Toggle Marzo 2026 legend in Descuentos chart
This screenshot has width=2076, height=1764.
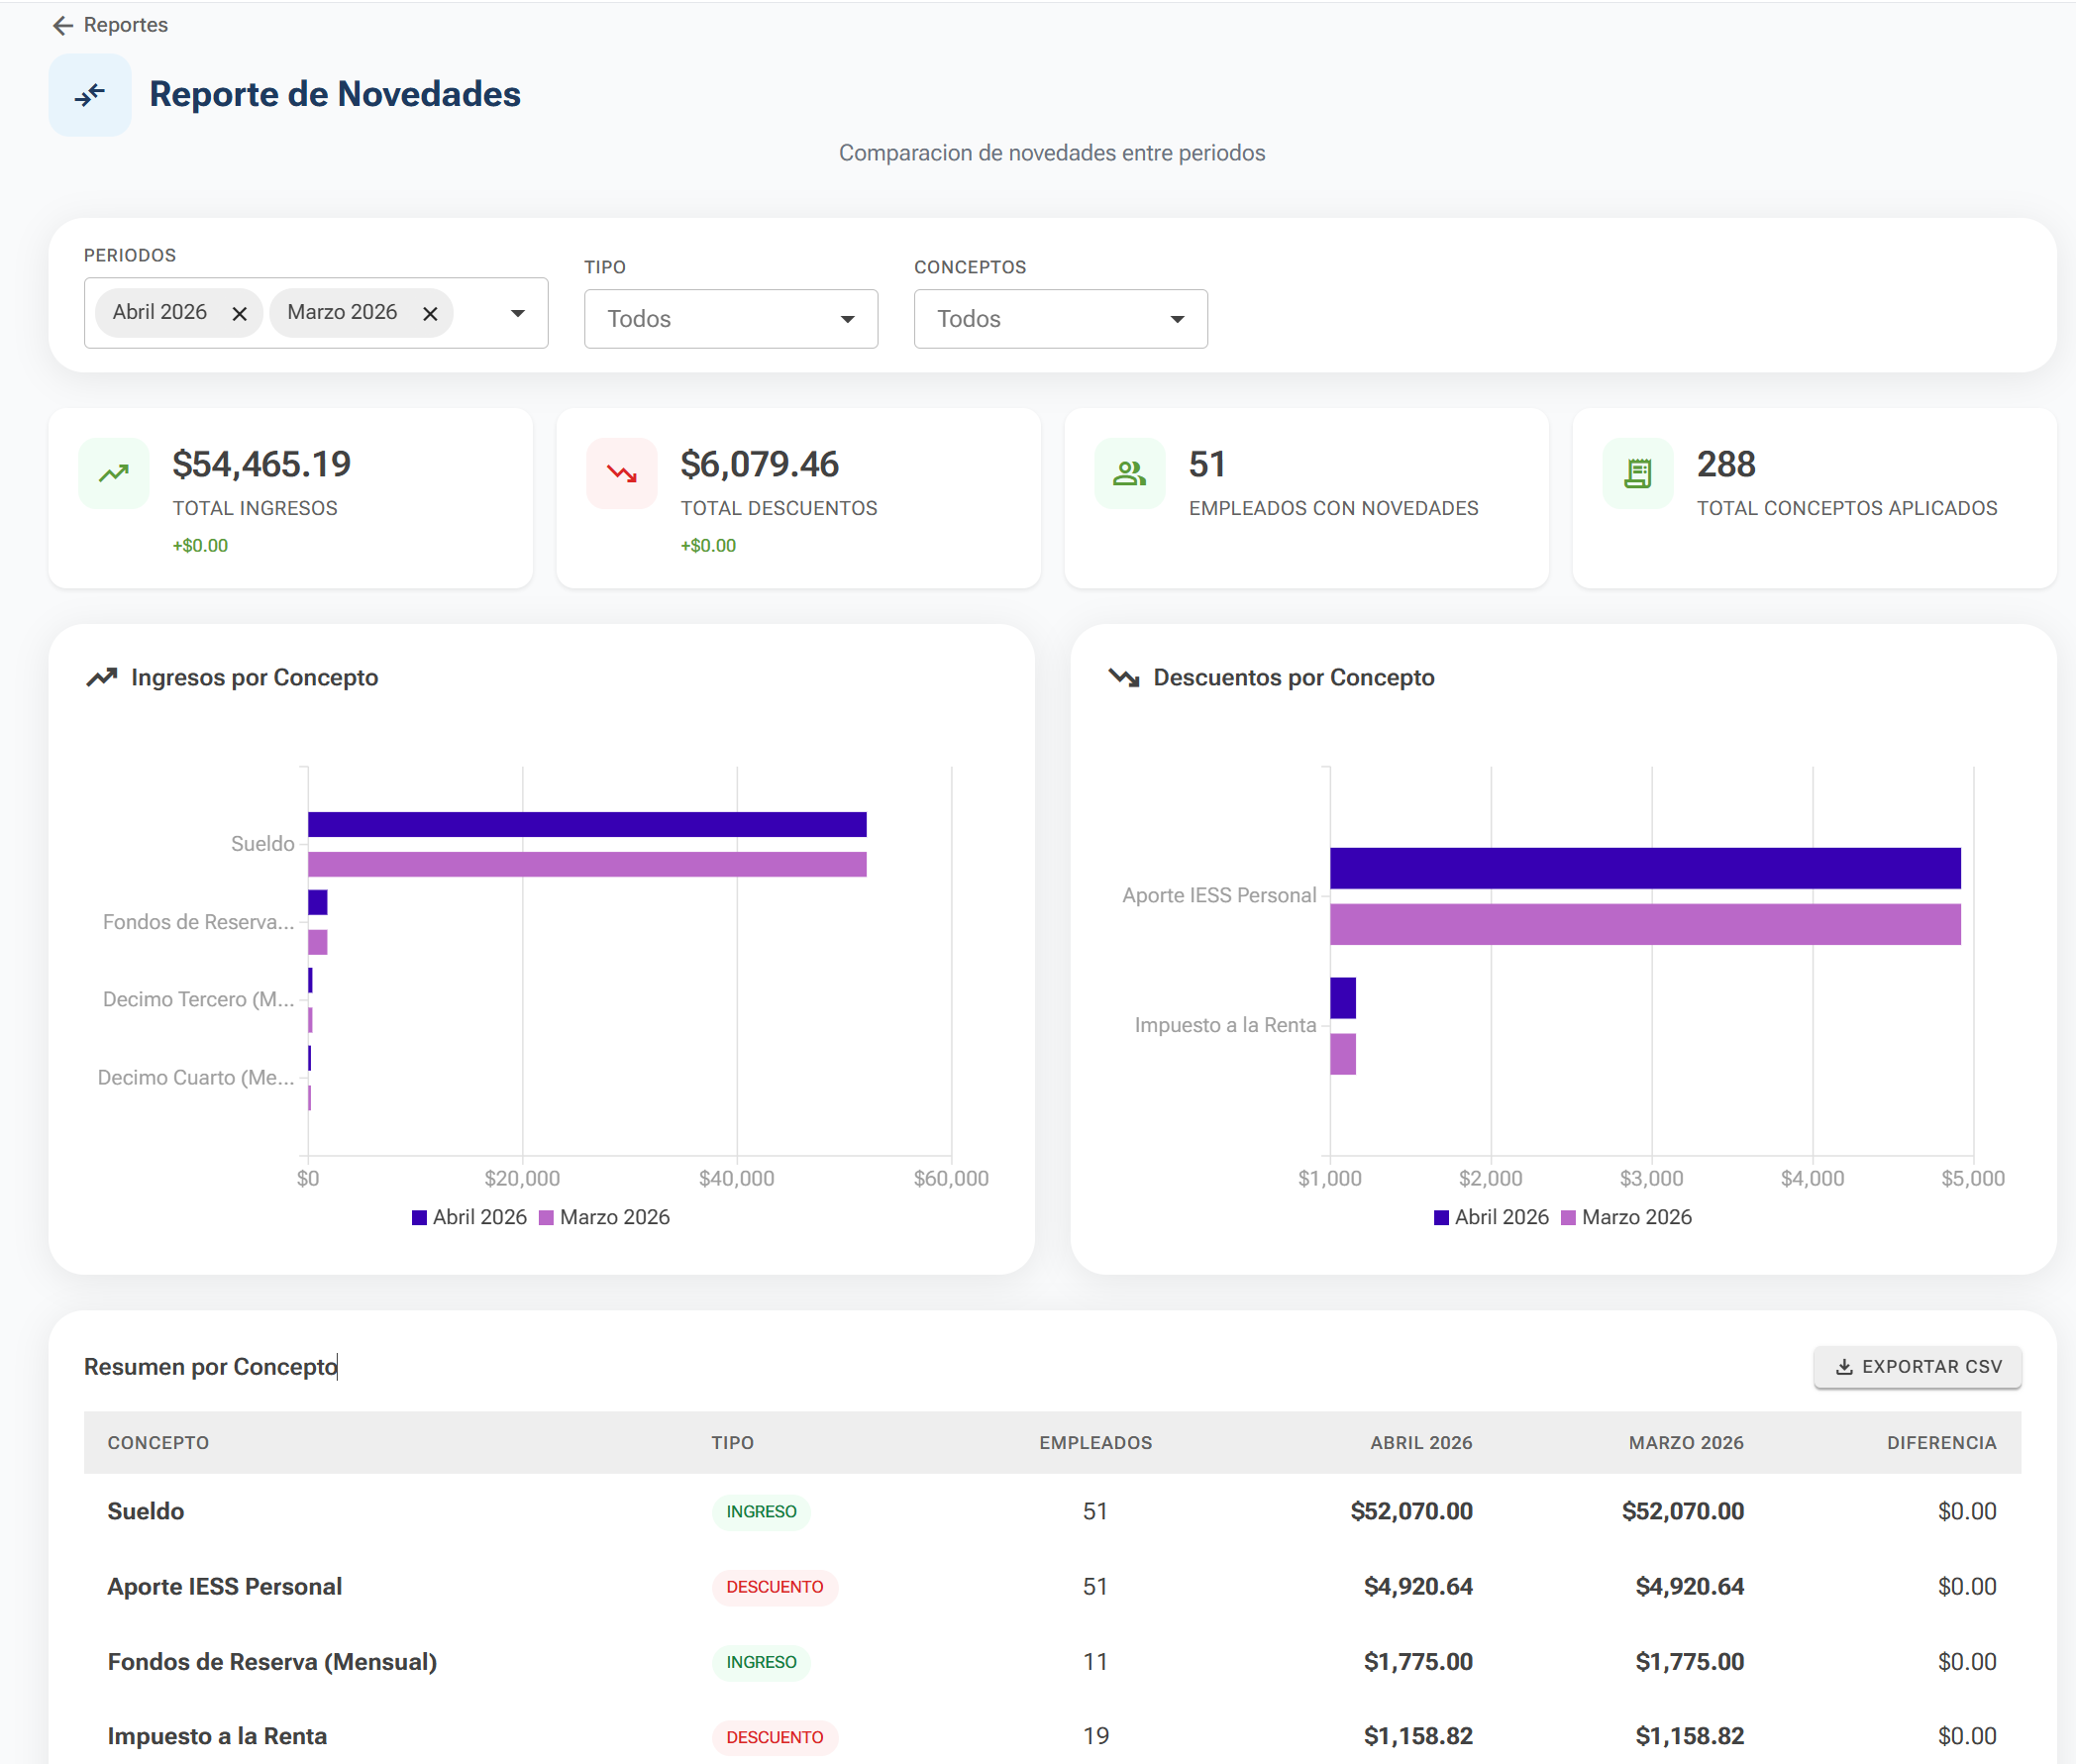click(x=1627, y=1217)
